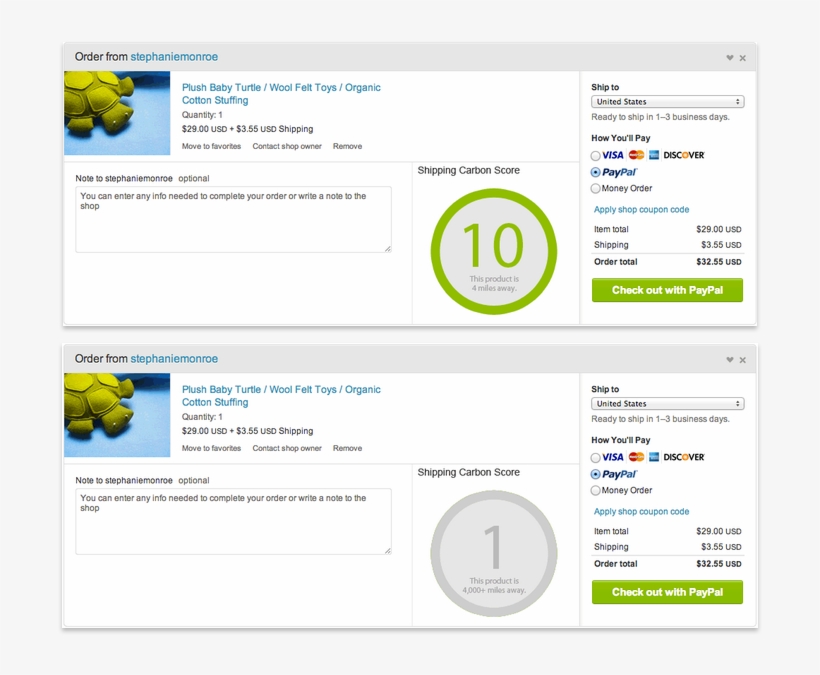The image size is (820, 675).
Task: Click the note resize handle in bottom order
Action: [388, 551]
